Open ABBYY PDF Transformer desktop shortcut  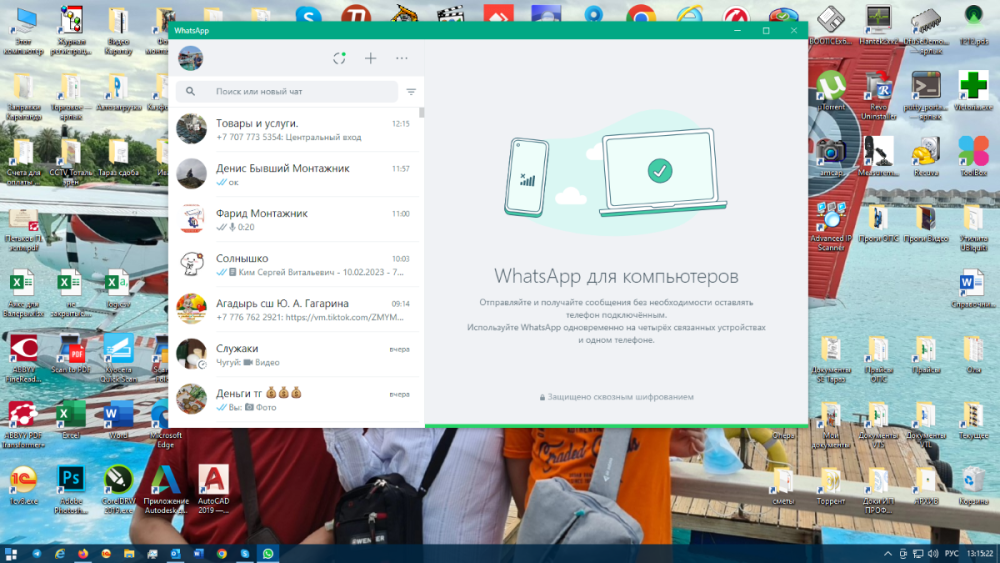pyautogui.click(x=24, y=423)
